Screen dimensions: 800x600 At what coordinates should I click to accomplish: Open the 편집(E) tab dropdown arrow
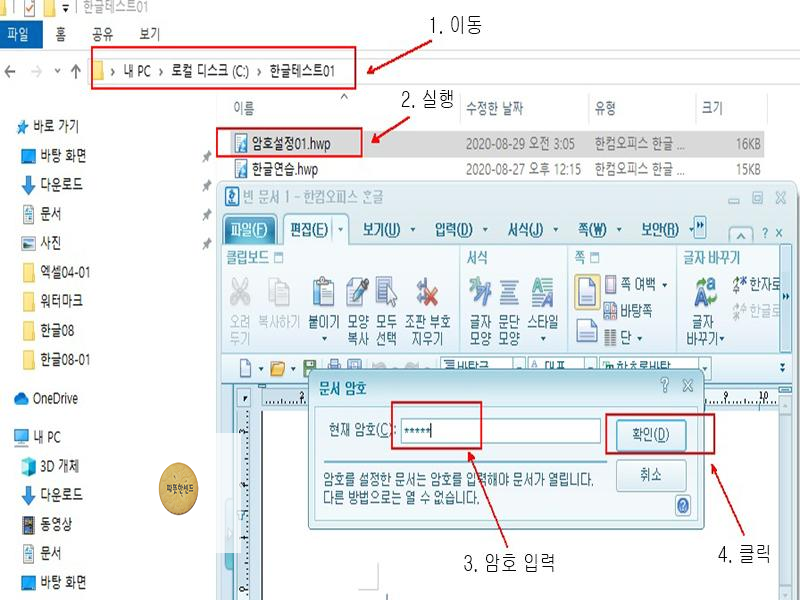pos(340,230)
